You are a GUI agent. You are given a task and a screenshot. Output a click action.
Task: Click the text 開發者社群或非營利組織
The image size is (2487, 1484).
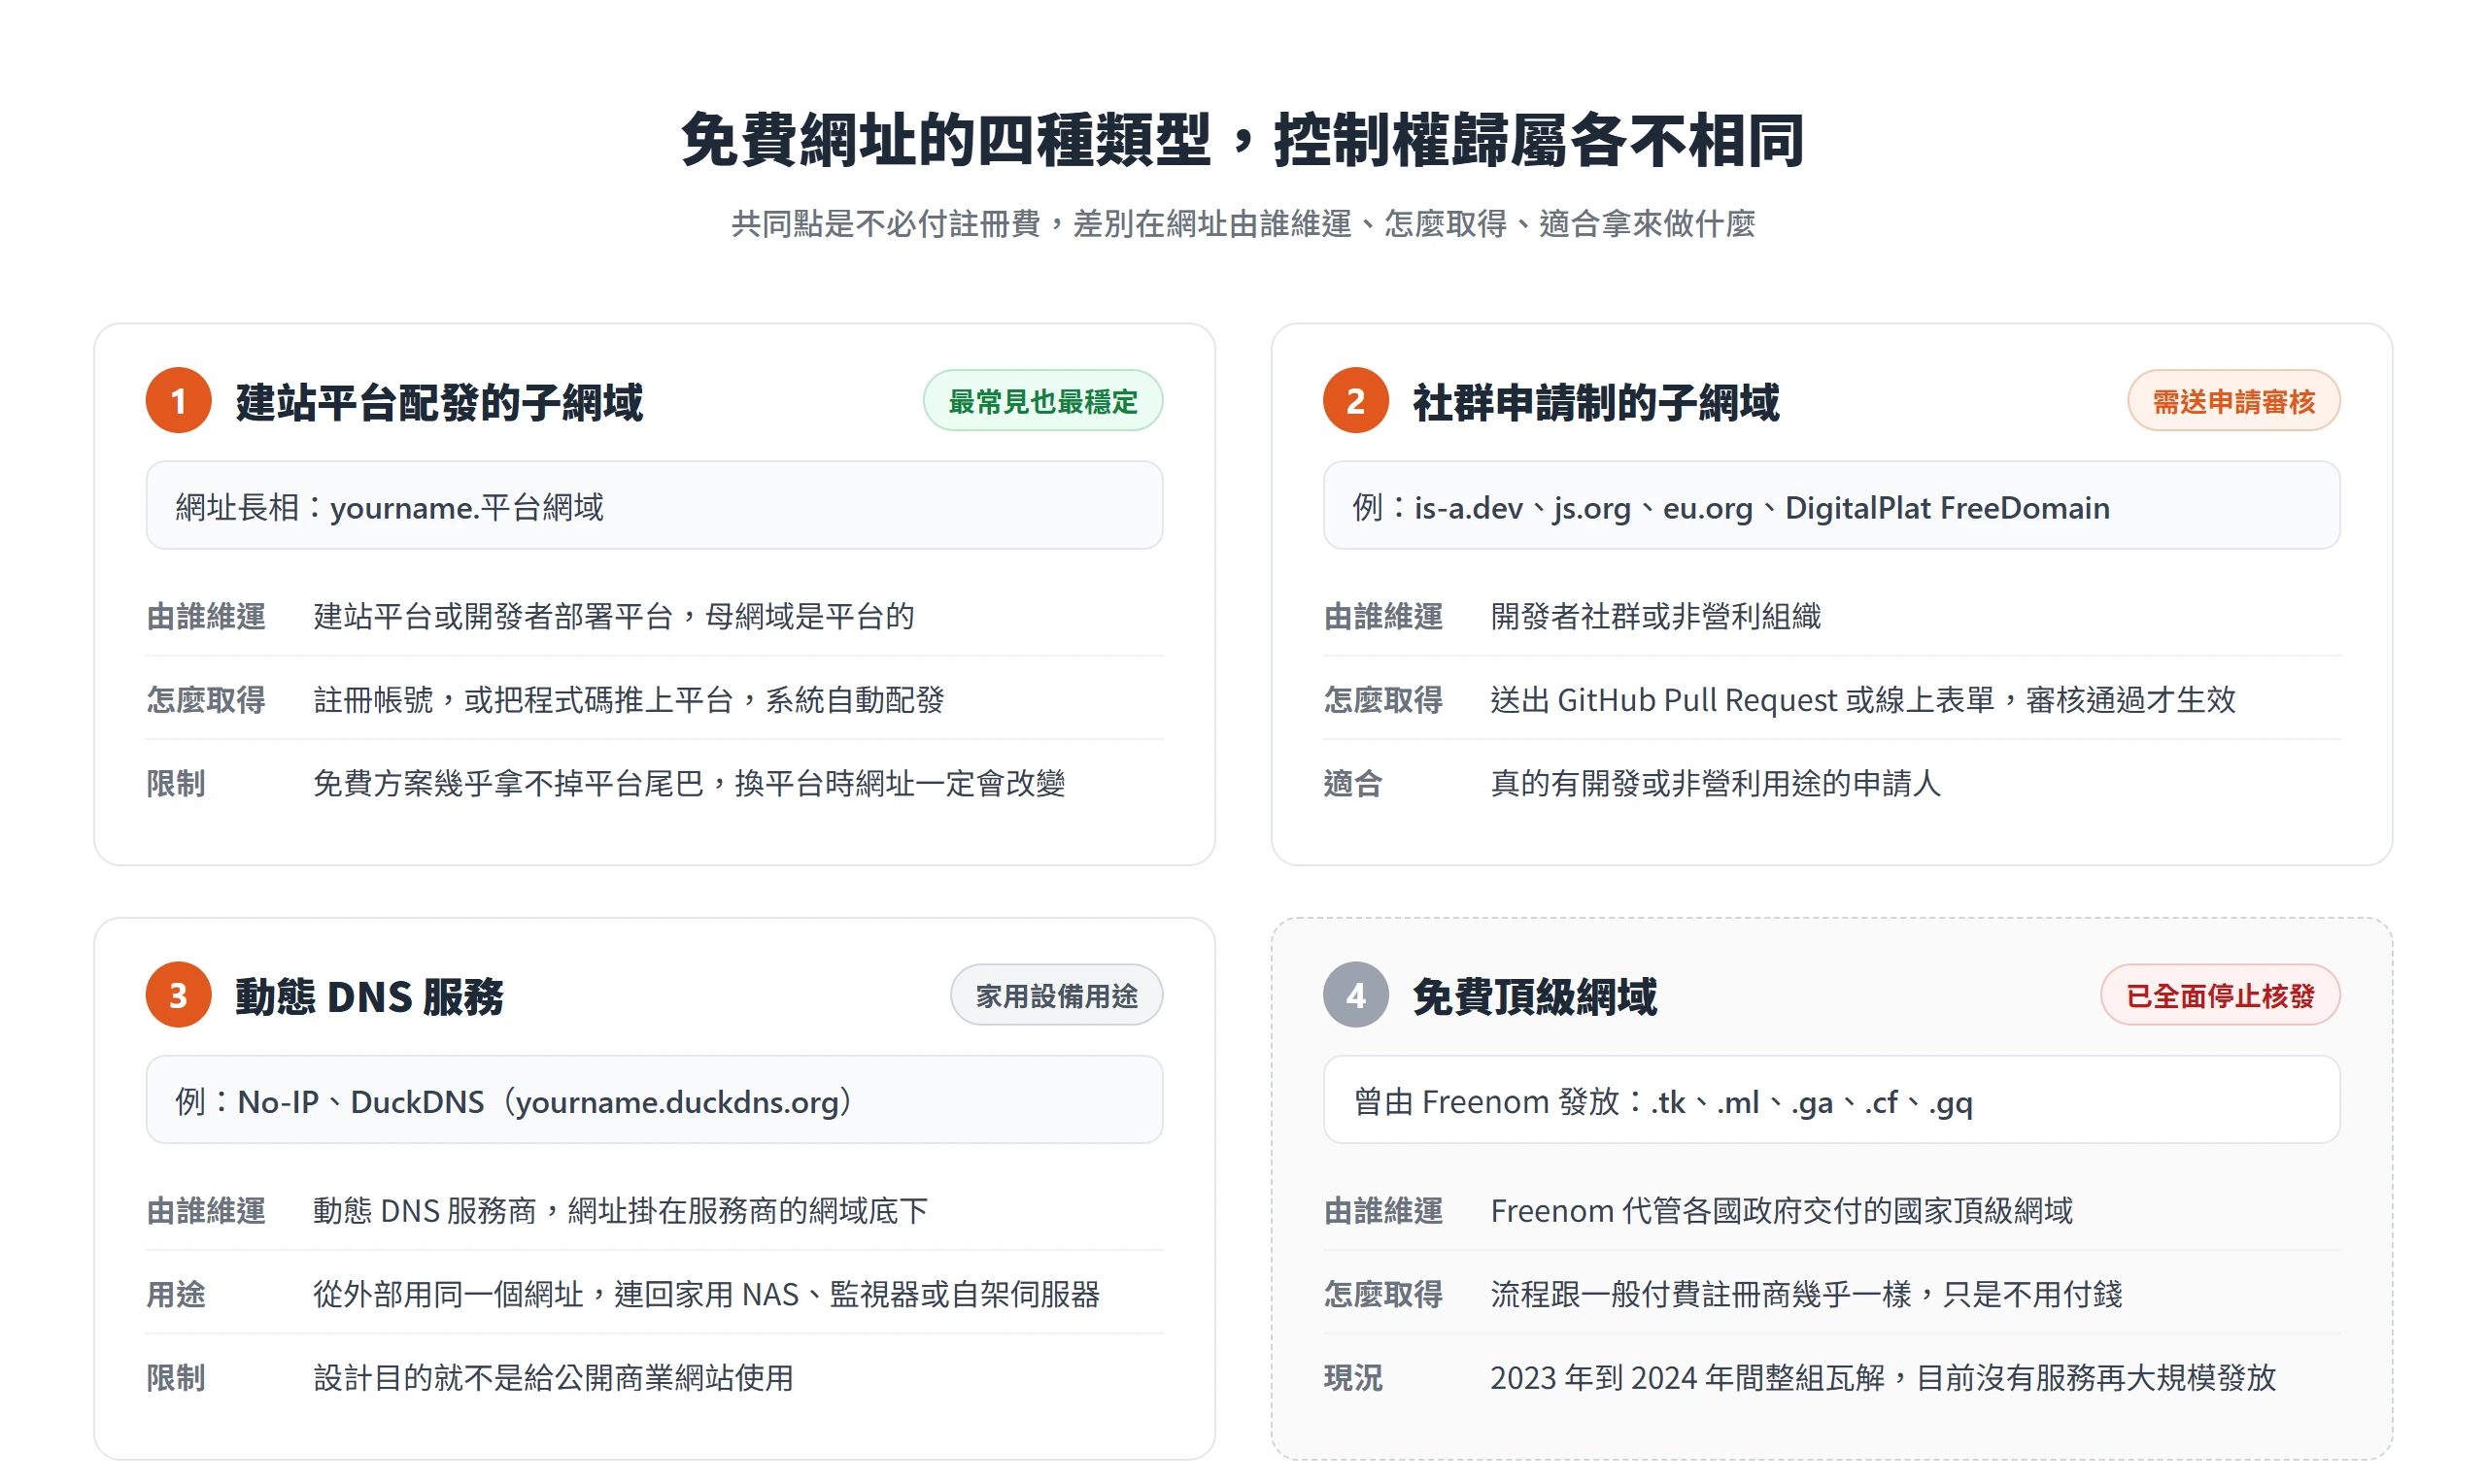tap(1655, 616)
